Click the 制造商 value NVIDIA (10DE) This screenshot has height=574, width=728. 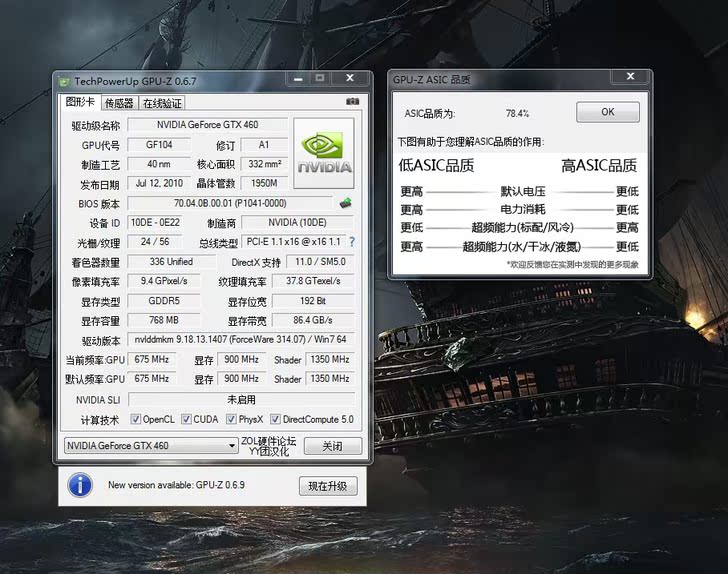[x=298, y=223]
